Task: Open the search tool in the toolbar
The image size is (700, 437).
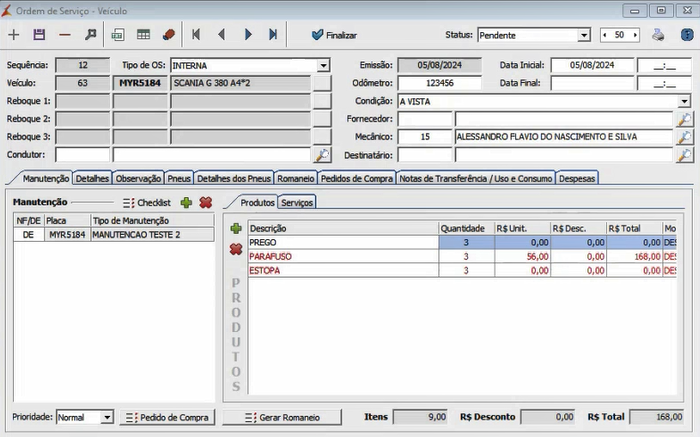Action: (91, 35)
